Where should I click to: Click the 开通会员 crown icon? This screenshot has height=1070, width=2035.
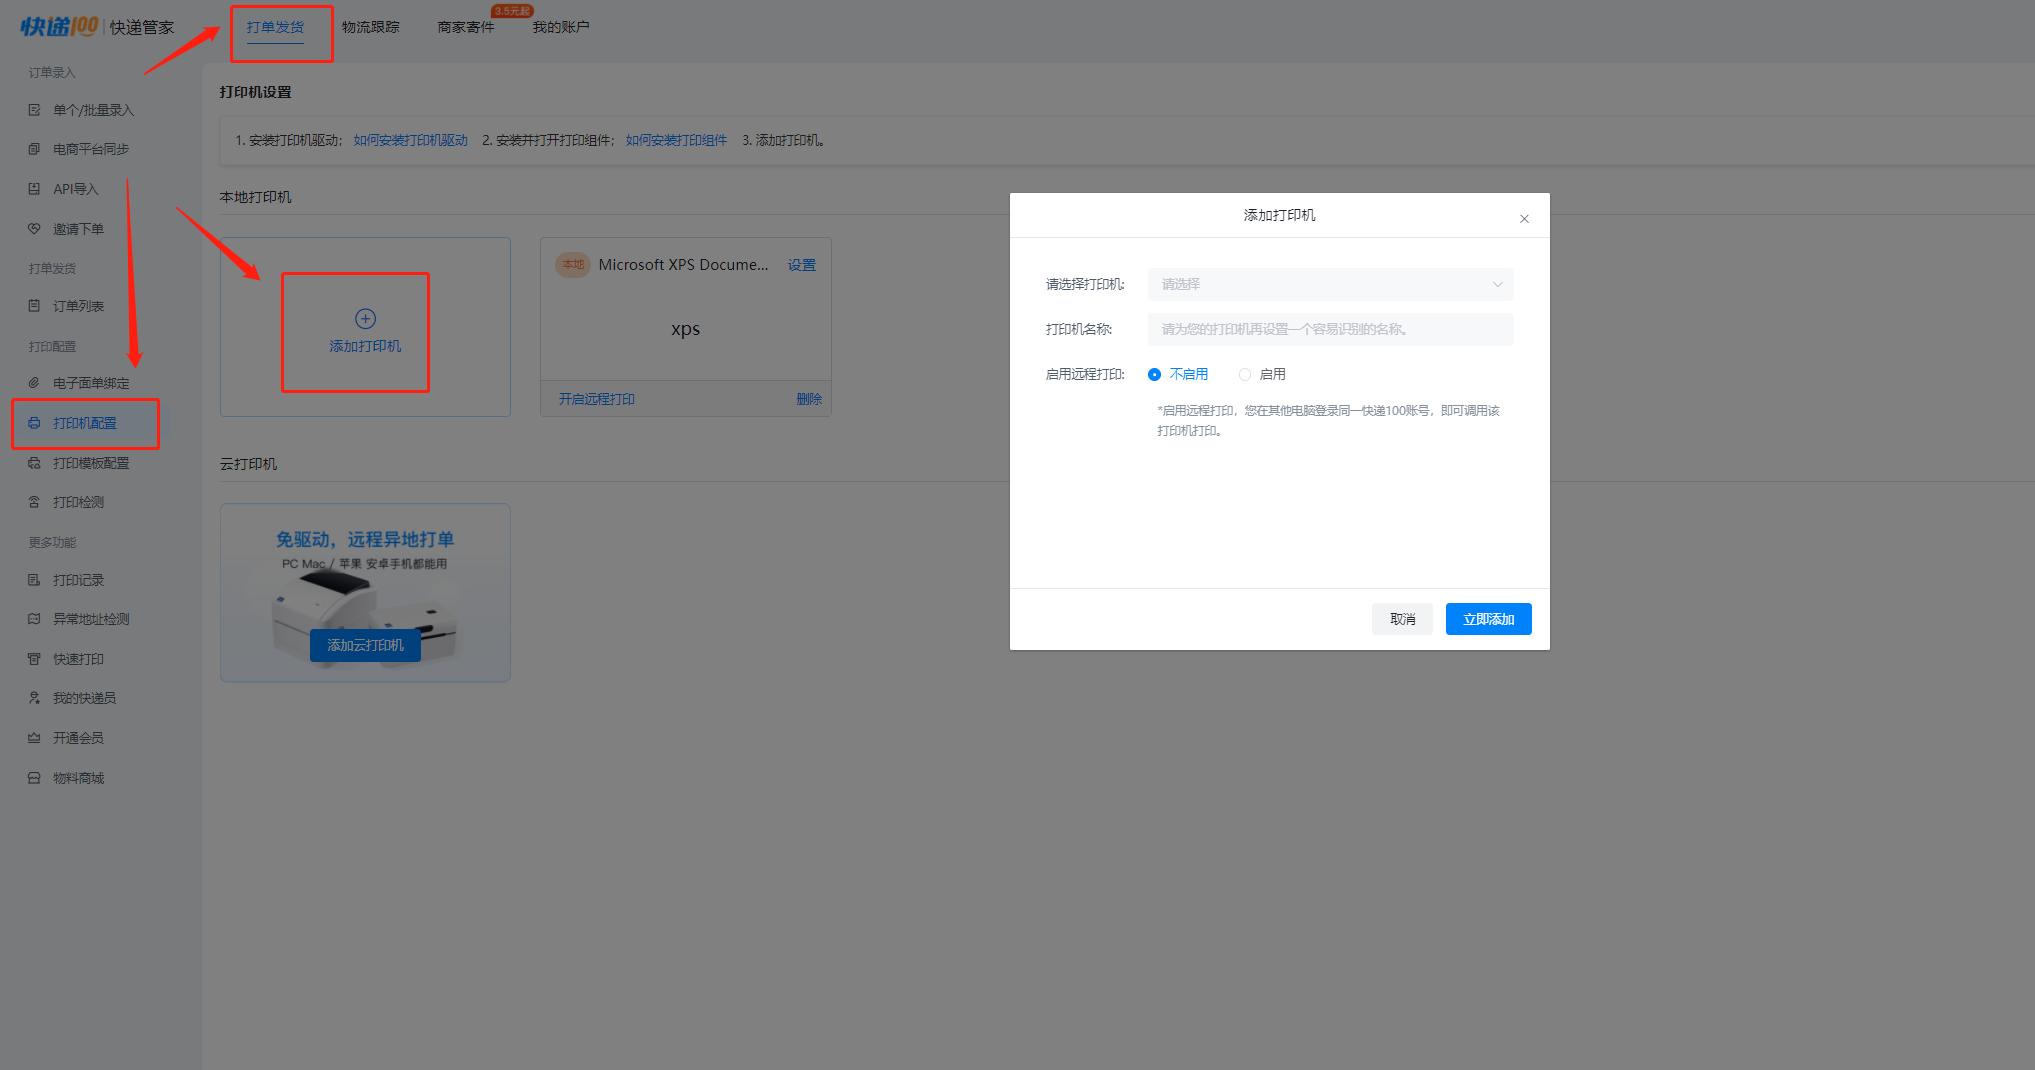coord(34,738)
